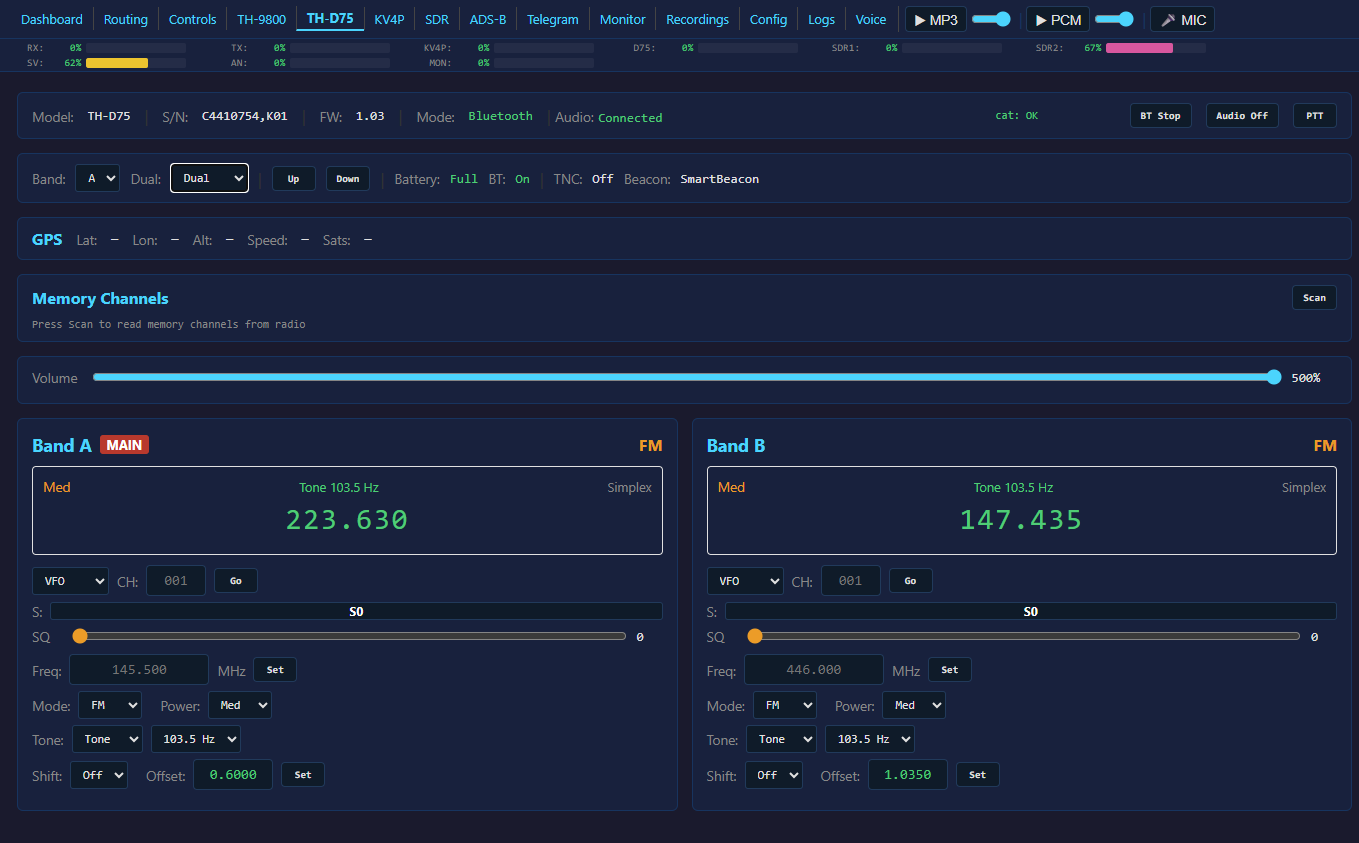Screen dimensions: 1359x843
Task: Open Band A Tone type dropdown
Action: pos(107,739)
